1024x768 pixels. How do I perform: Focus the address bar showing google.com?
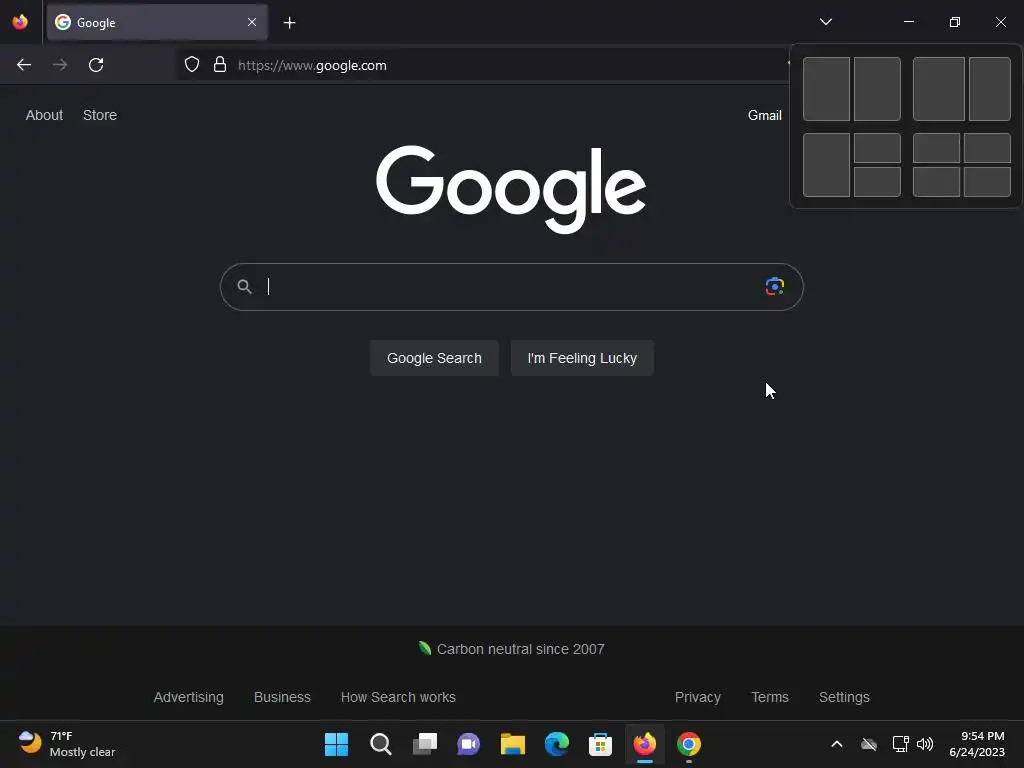483,65
